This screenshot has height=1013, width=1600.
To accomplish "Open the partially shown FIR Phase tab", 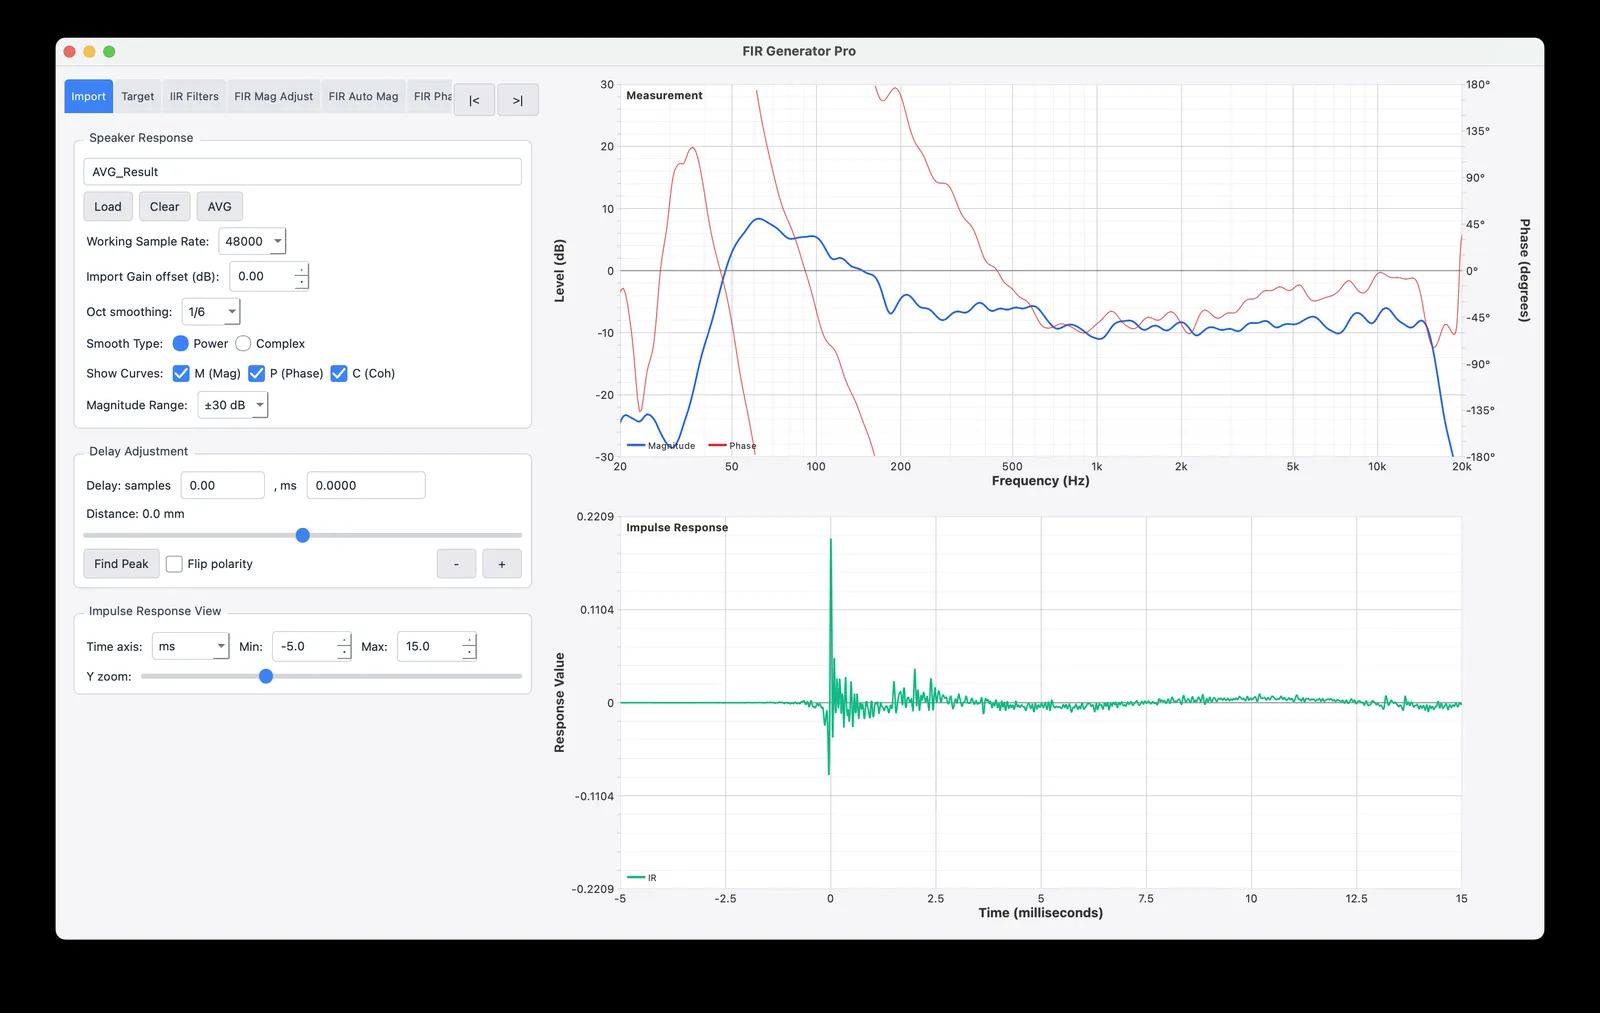I will pyautogui.click(x=431, y=96).
